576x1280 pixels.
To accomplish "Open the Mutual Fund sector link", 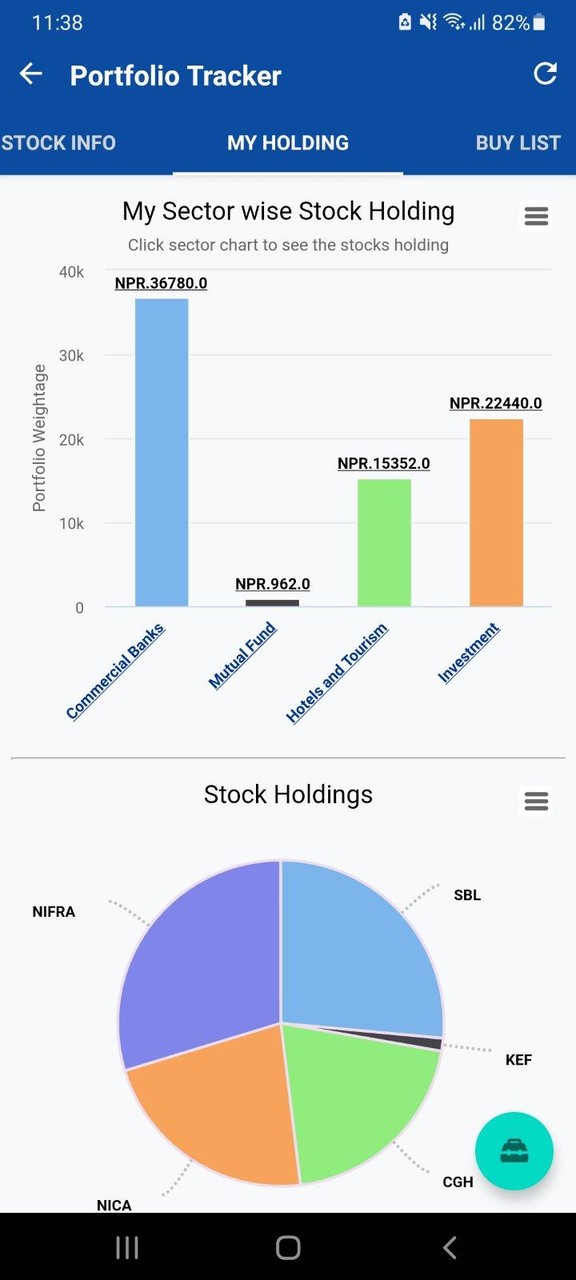I will tap(243, 655).
